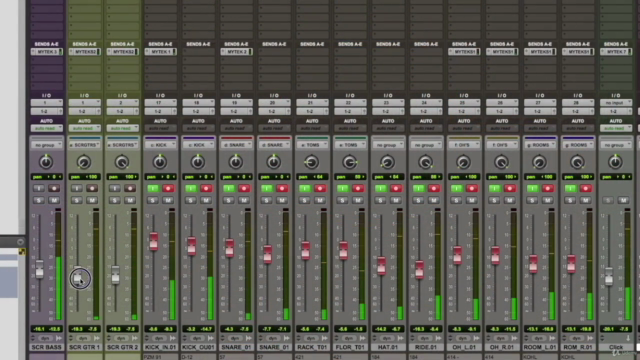Open dyn automation indicator on KICK_IN.01
This screenshot has width=640, height=360.
159,338
